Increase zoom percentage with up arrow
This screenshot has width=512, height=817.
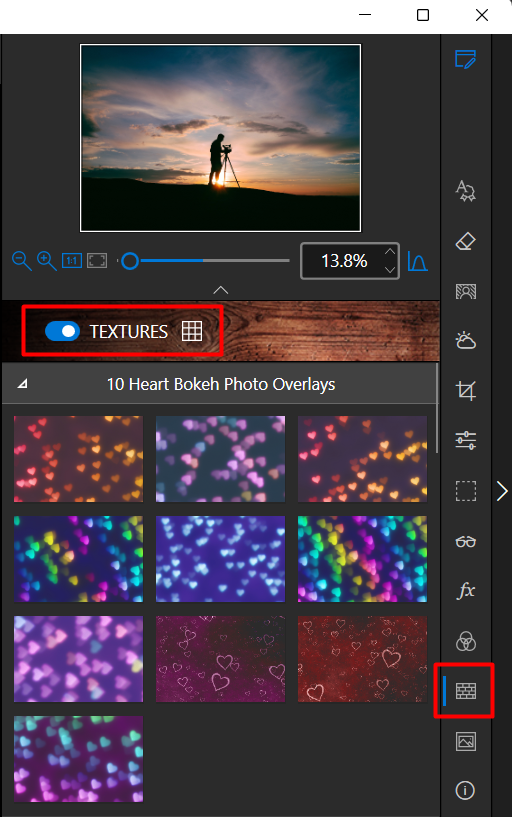click(x=390, y=252)
